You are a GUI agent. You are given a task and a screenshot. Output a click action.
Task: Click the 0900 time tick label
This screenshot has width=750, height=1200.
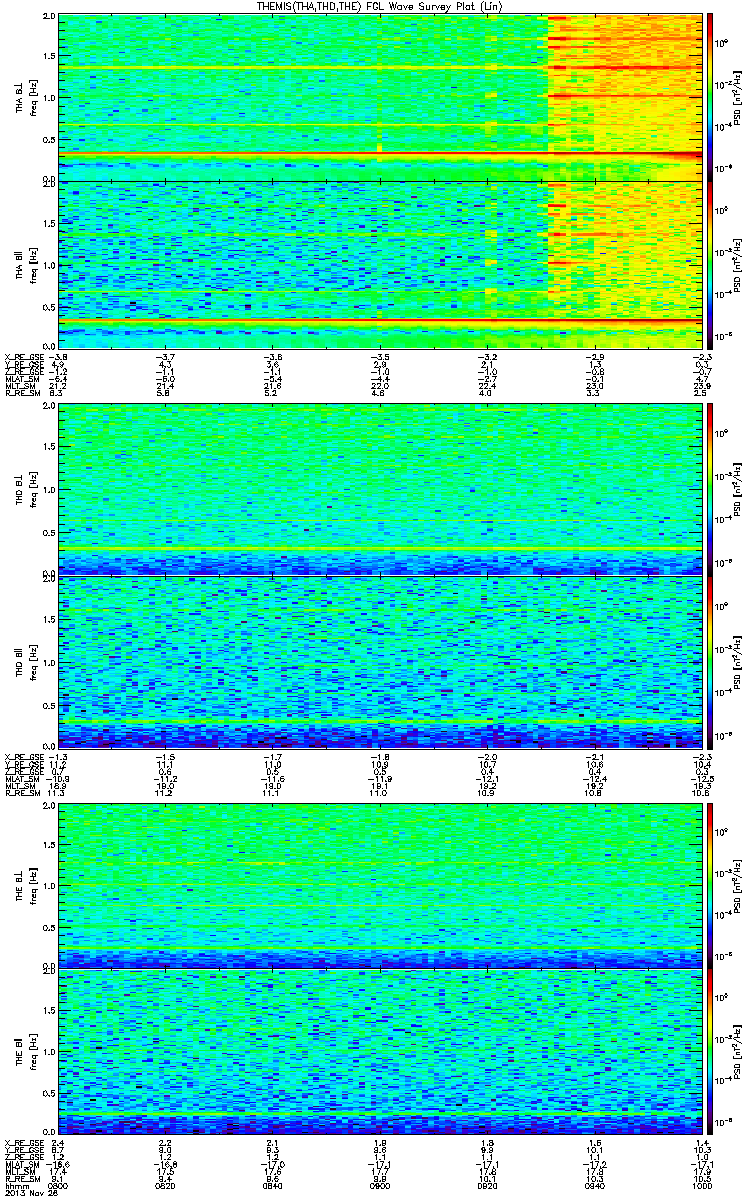[x=380, y=1184]
